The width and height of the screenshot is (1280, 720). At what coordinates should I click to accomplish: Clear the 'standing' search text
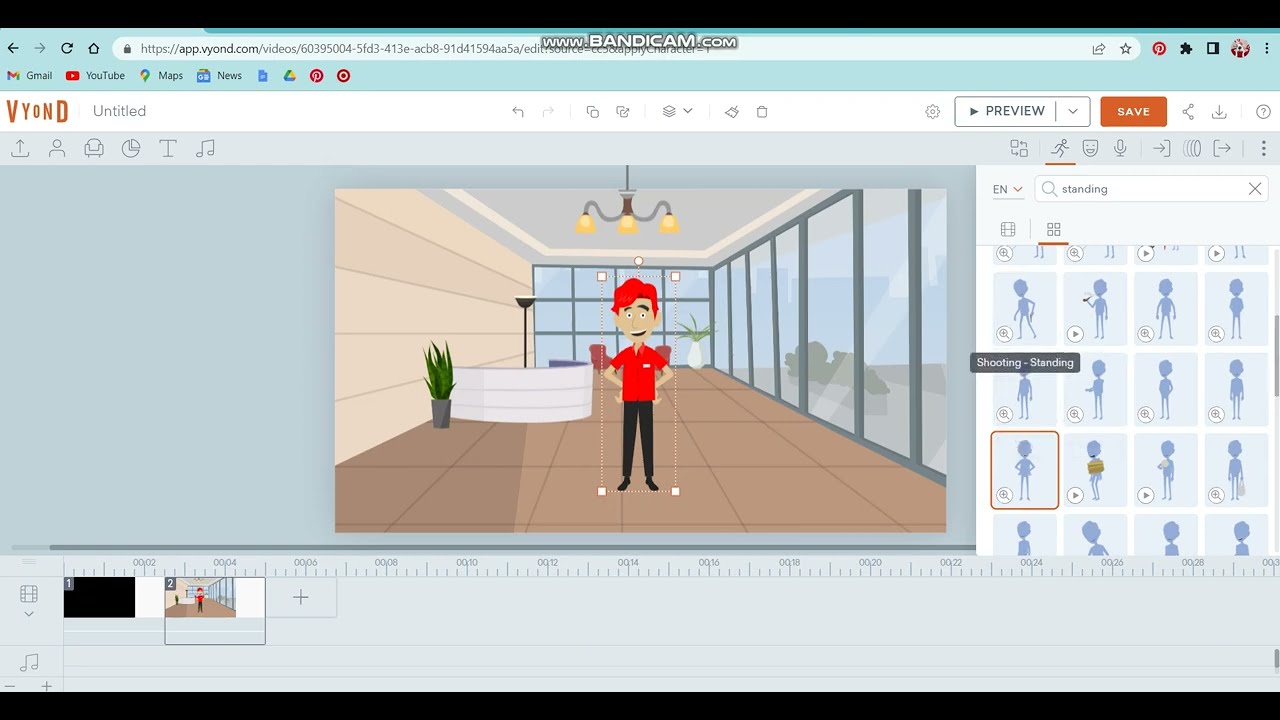pyautogui.click(x=1255, y=189)
